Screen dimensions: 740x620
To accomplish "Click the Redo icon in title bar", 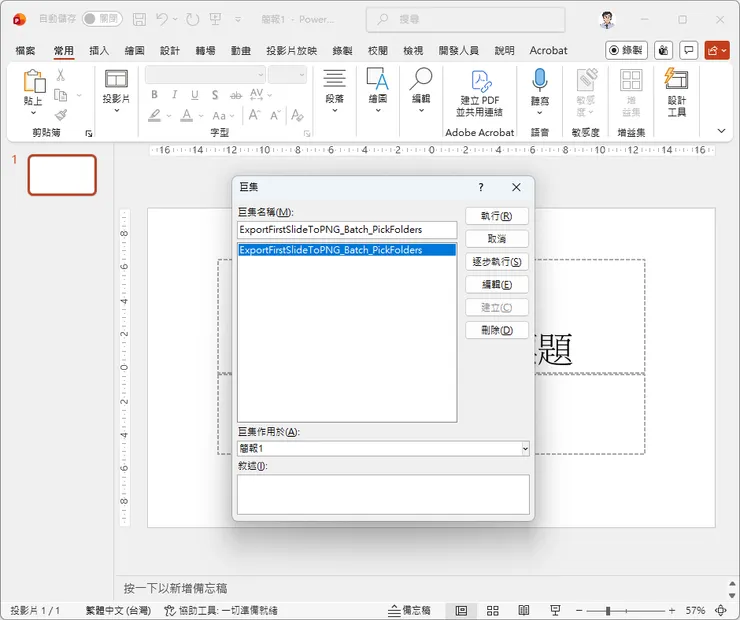I will coord(192,19).
